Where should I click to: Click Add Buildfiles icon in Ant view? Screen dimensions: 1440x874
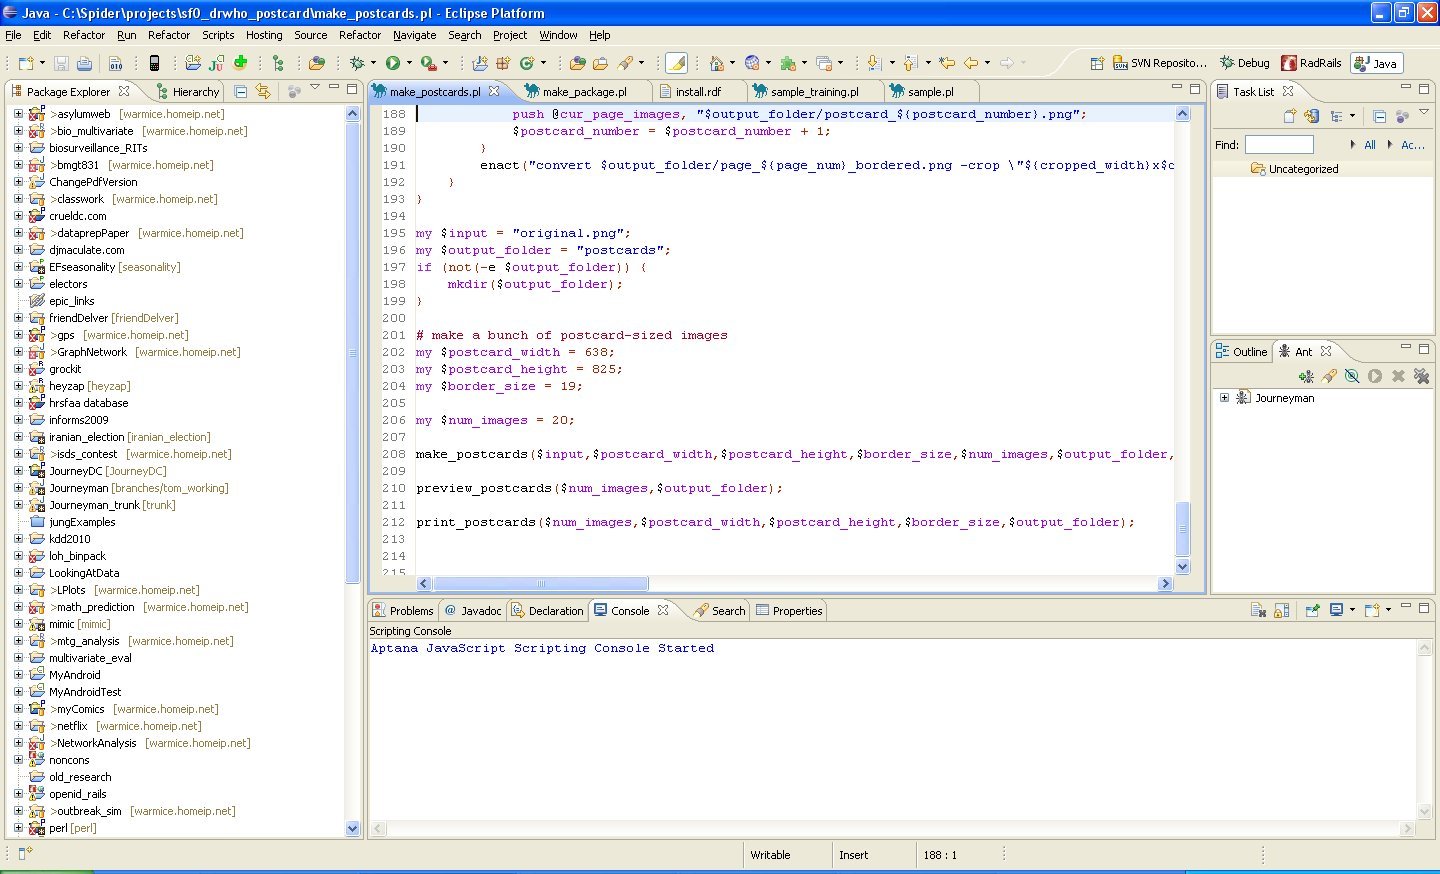pyautogui.click(x=1306, y=376)
